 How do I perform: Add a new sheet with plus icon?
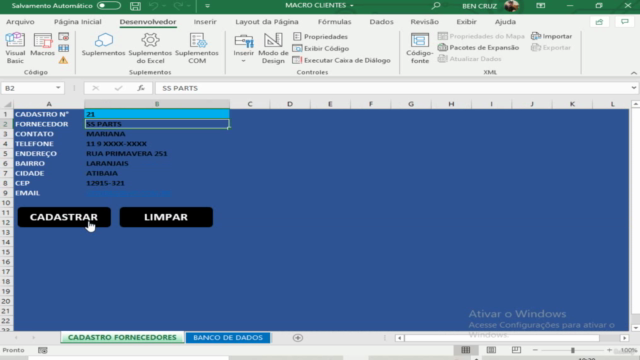298,338
